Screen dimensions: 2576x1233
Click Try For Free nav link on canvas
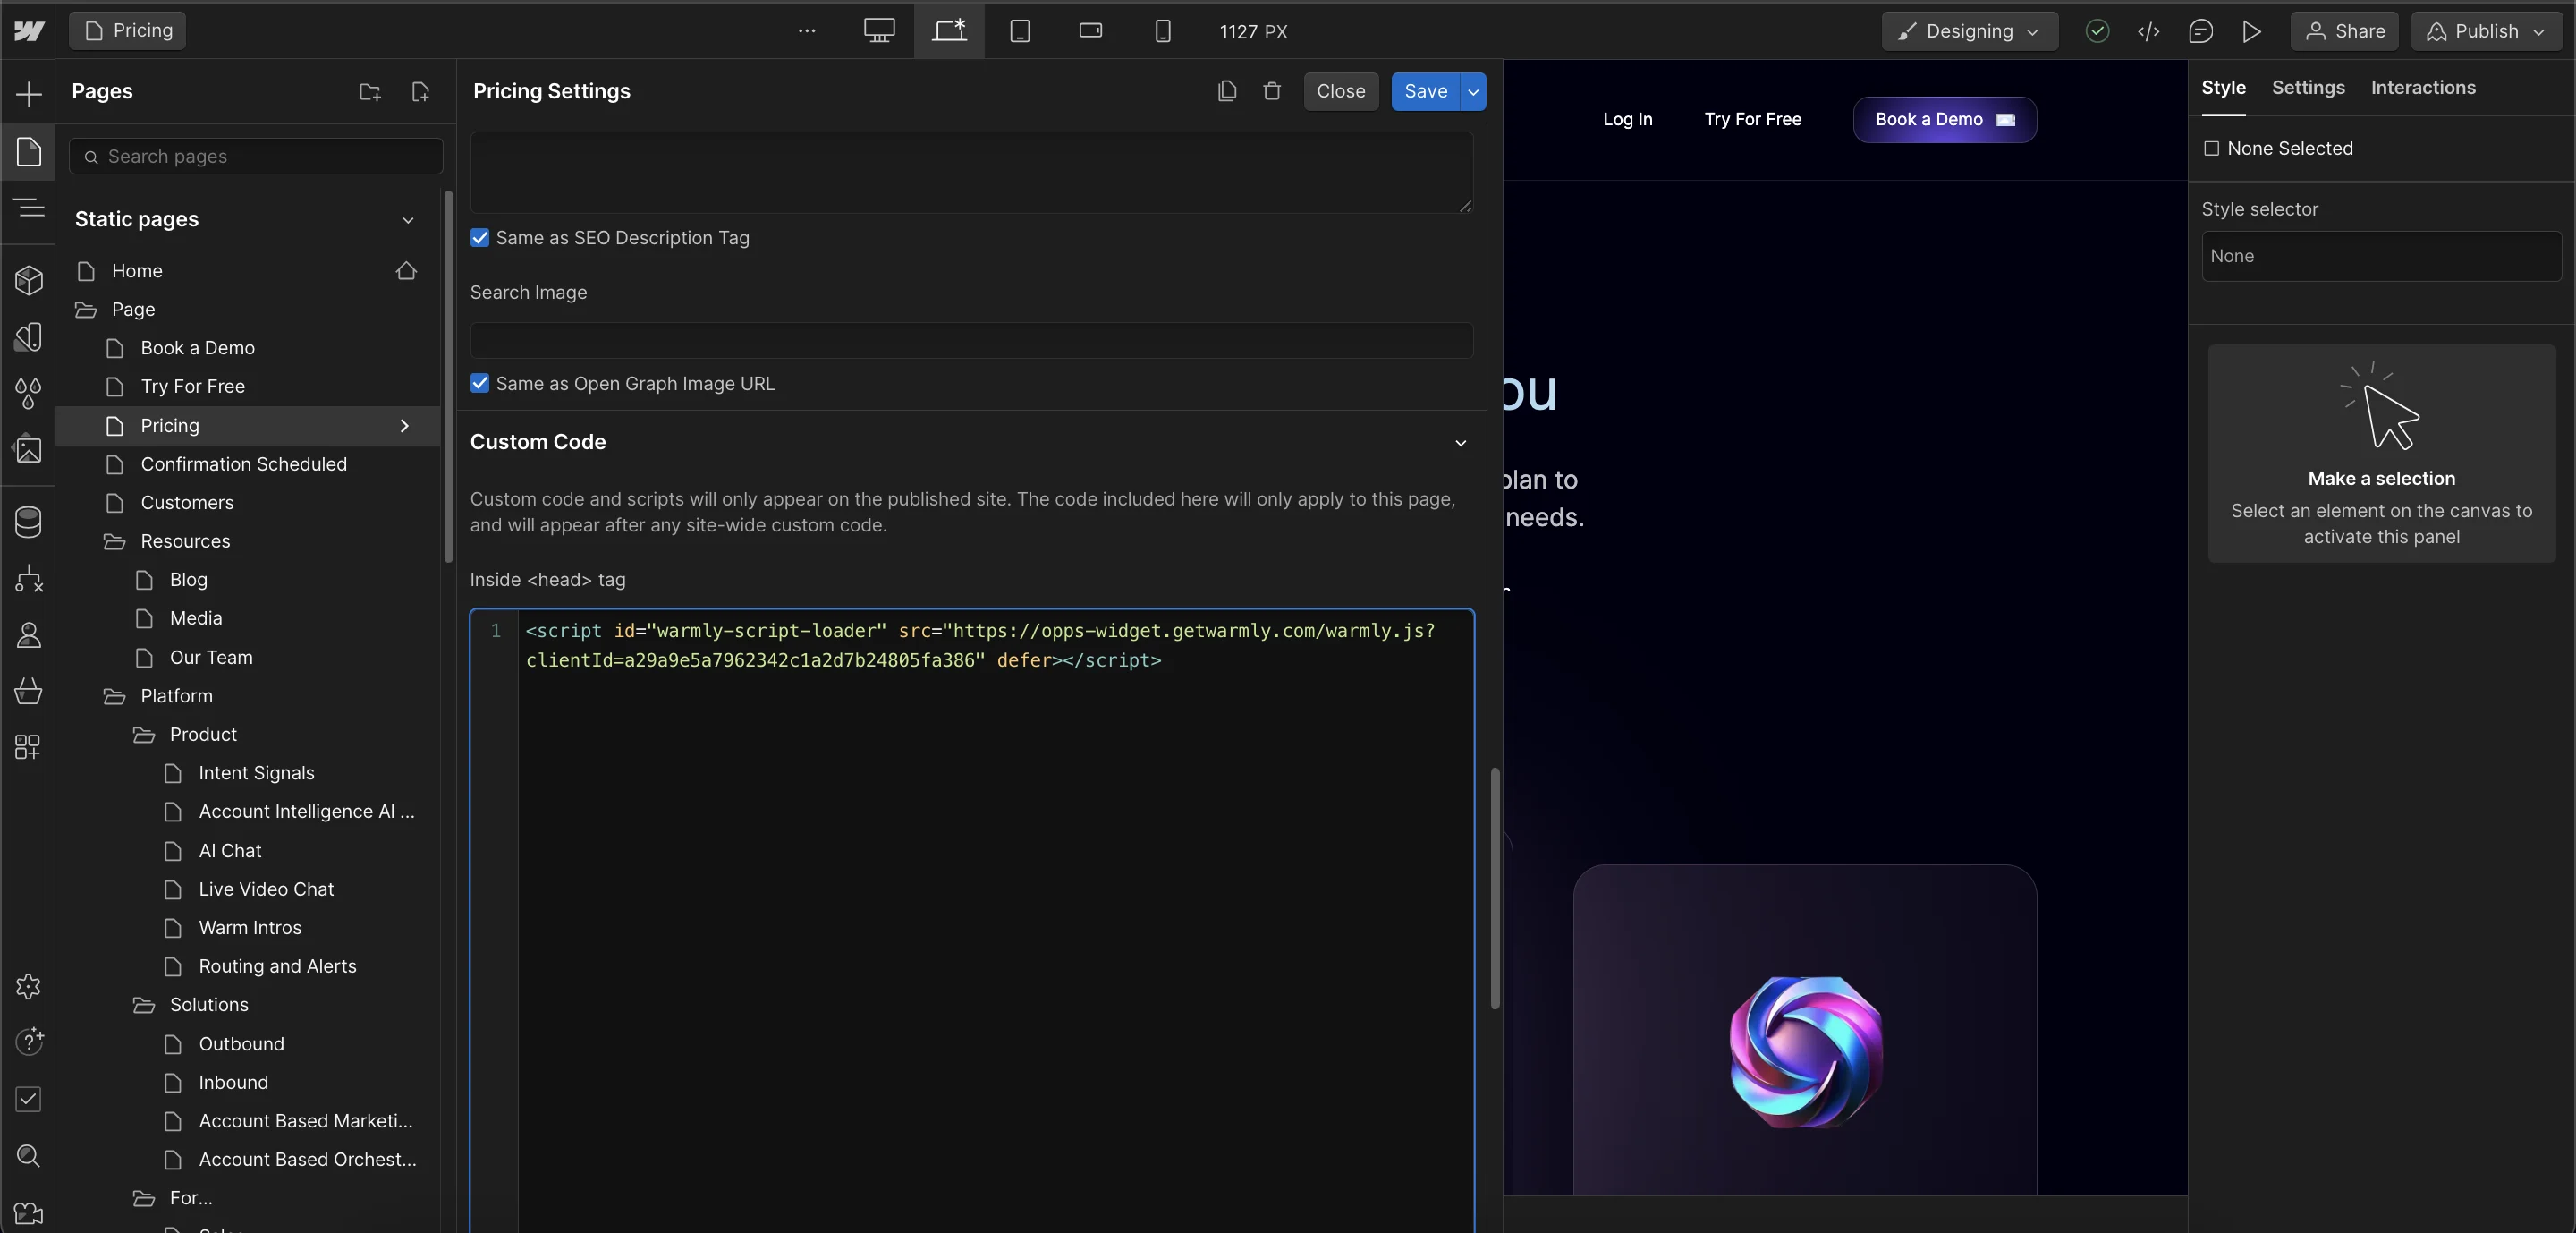coord(1753,119)
